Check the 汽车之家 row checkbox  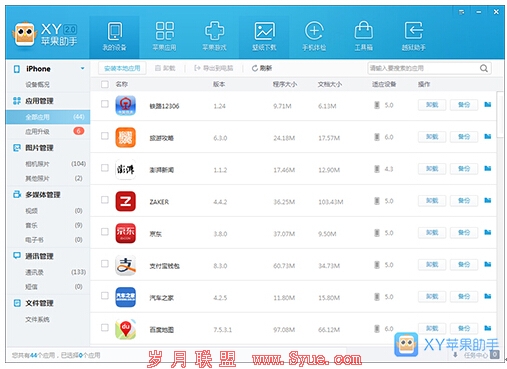point(105,296)
